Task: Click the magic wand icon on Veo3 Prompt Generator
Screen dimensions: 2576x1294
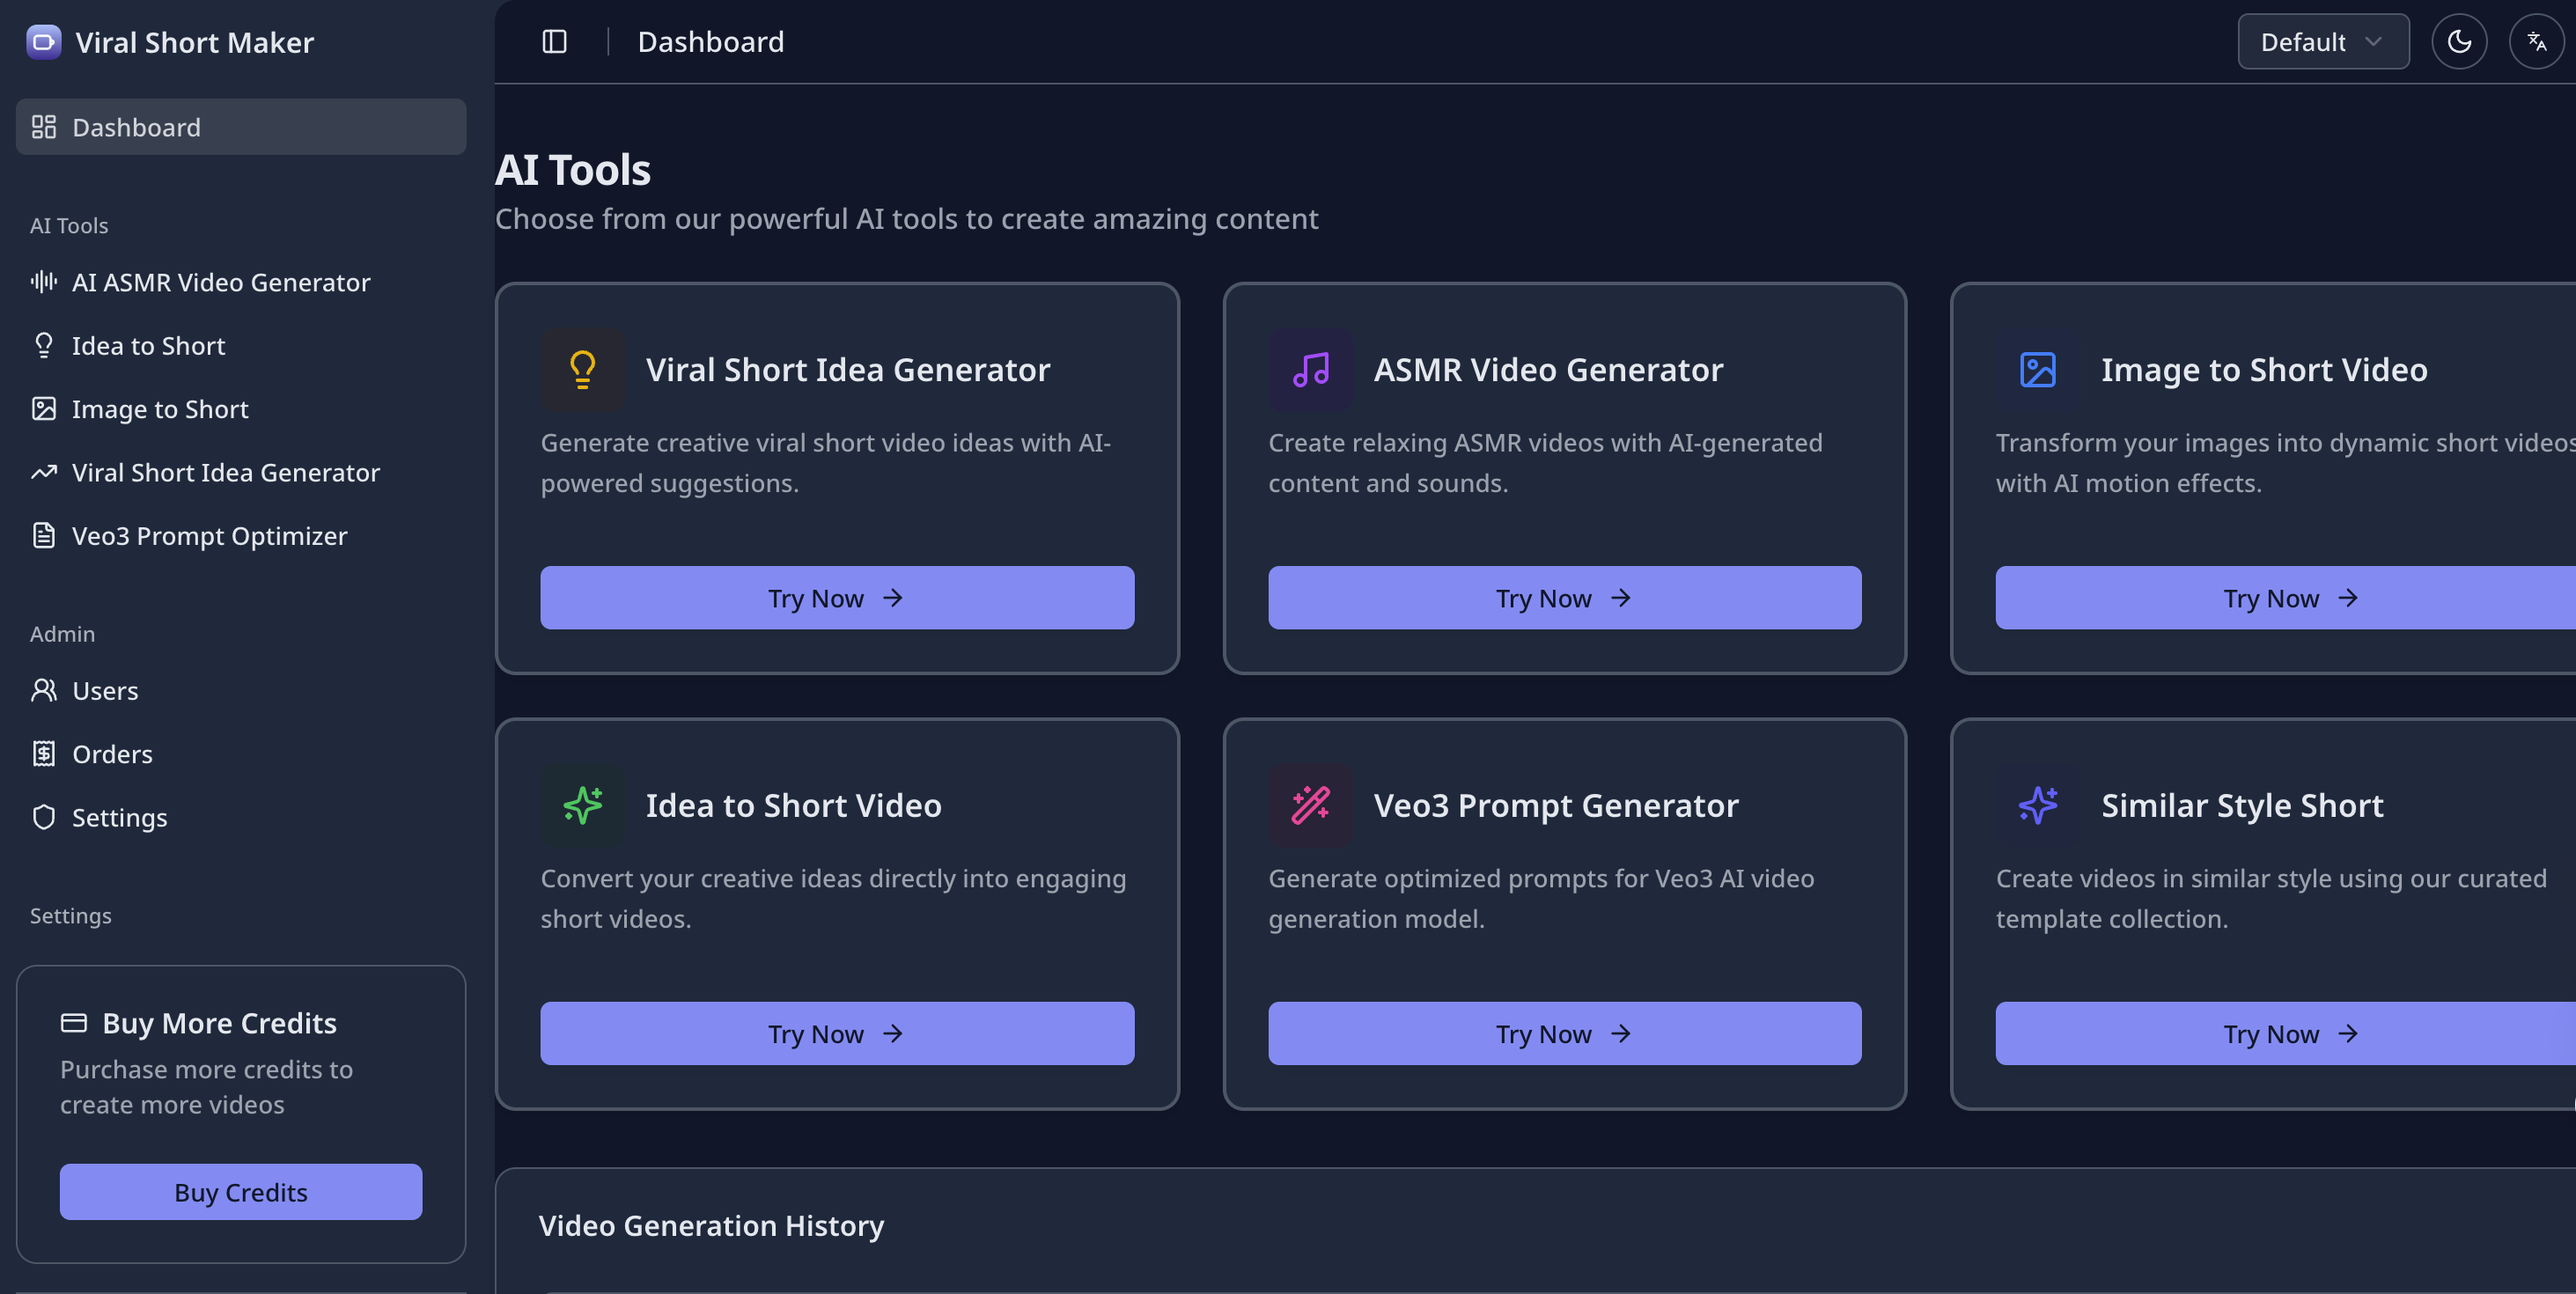Action: pyautogui.click(x=1310, y=805)
